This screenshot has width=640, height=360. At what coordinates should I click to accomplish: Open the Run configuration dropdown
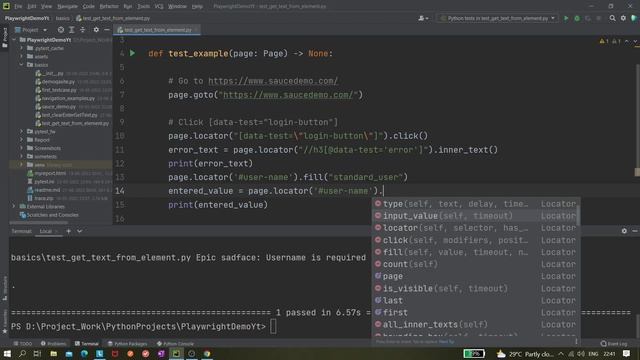pyautogui.click(x=498, y=18)
